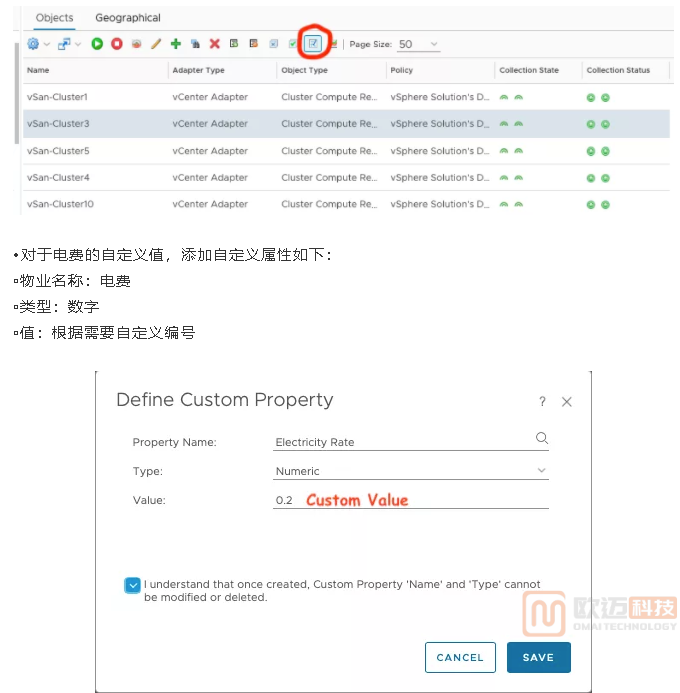
Task: Click the discover objects binoculars icon
Action: 195,44
